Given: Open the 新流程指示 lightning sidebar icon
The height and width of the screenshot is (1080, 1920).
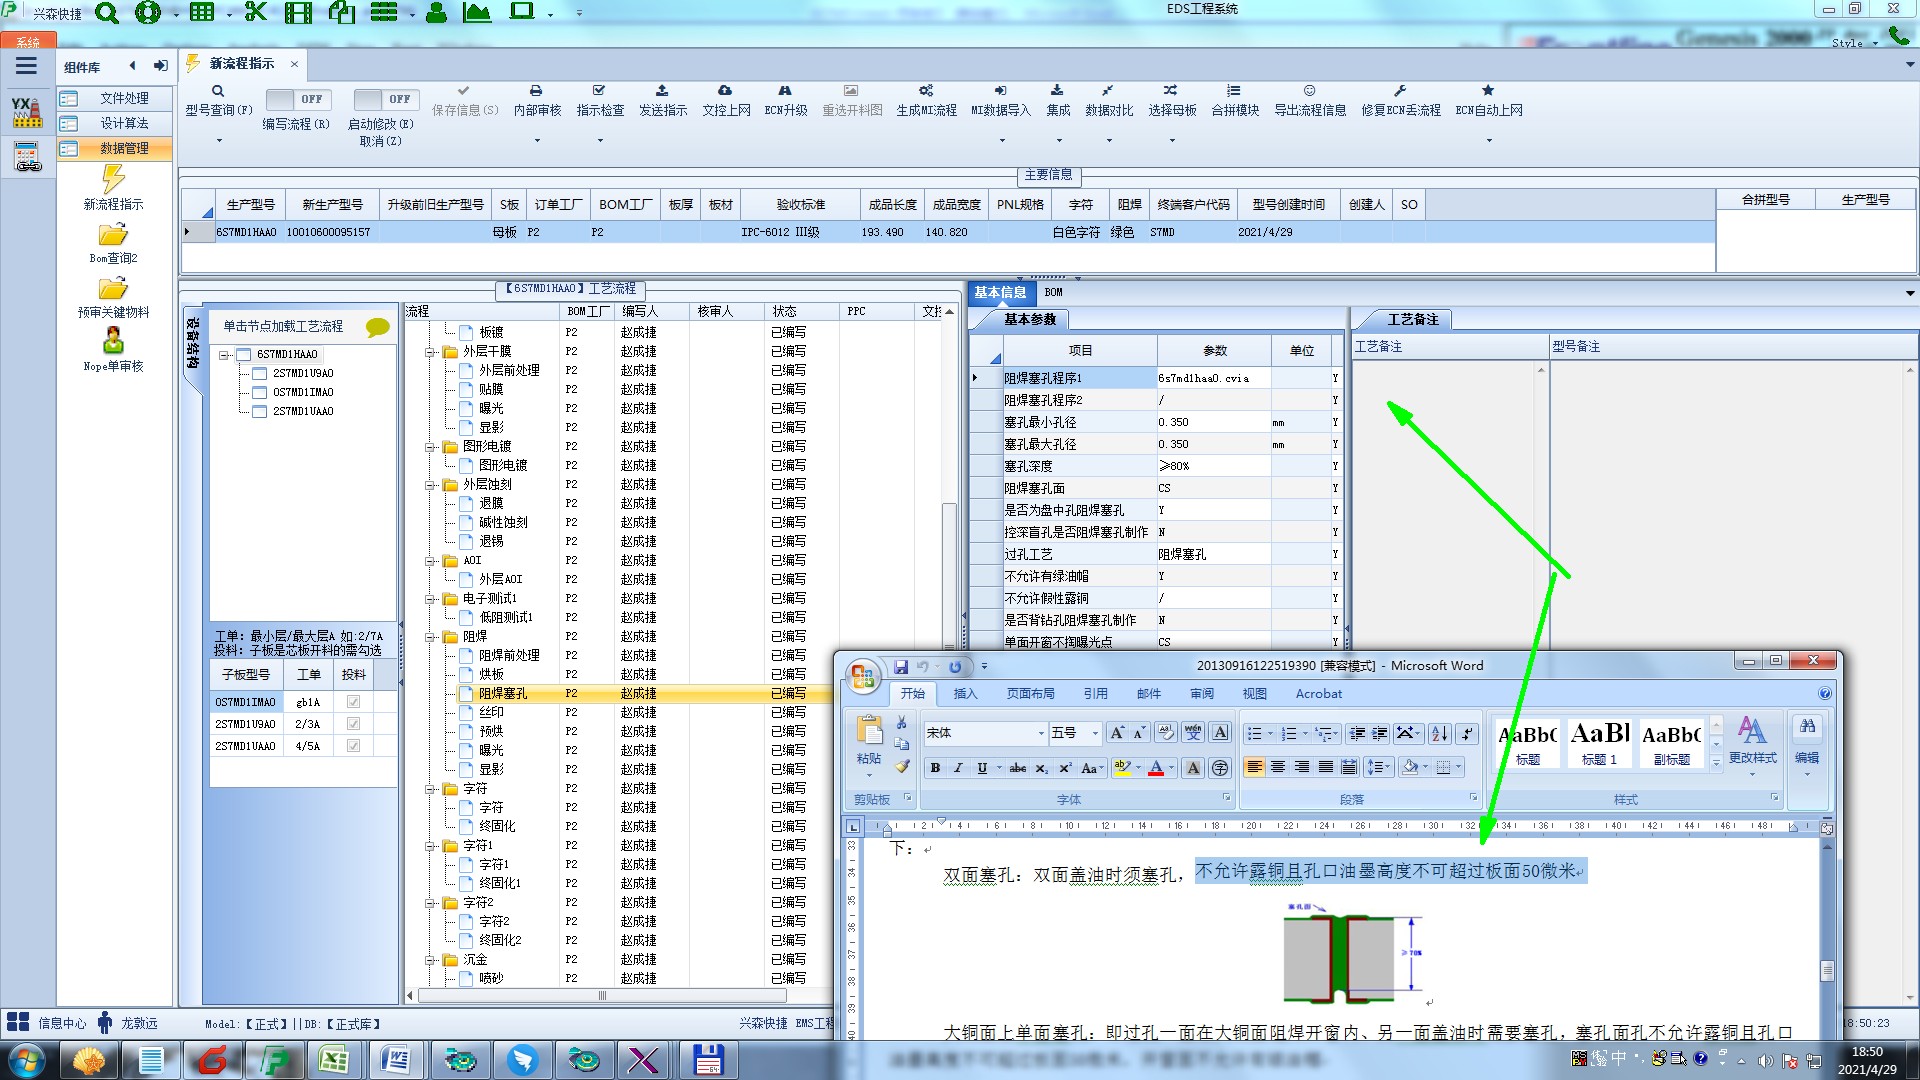Looking at the screenshot, I should tap(113, 180).
